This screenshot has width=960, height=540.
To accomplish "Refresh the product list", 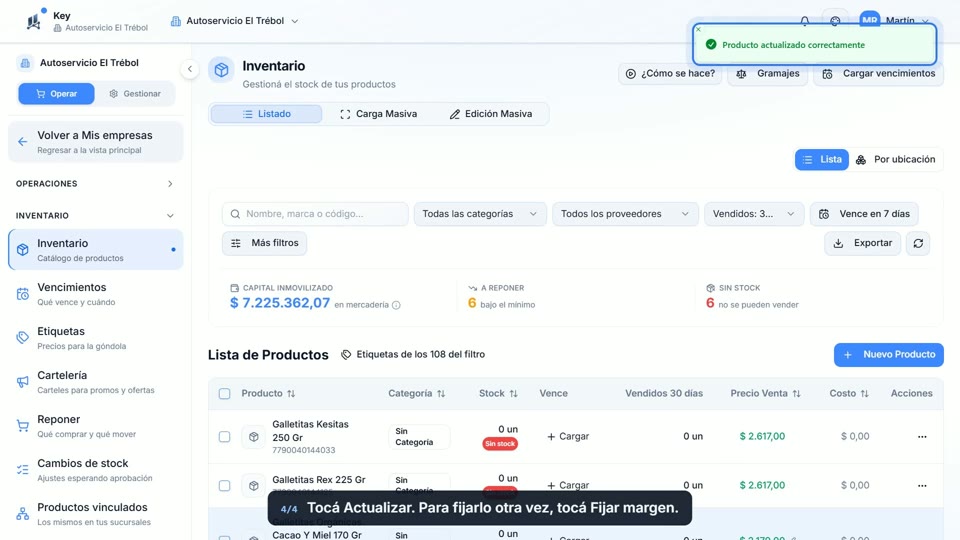I will (x=918, y=243).
